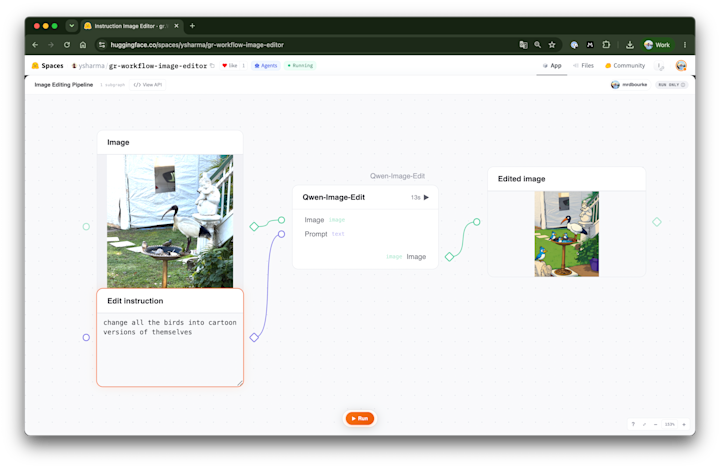
Task: Click the like heart button
Action: point(230,66)
